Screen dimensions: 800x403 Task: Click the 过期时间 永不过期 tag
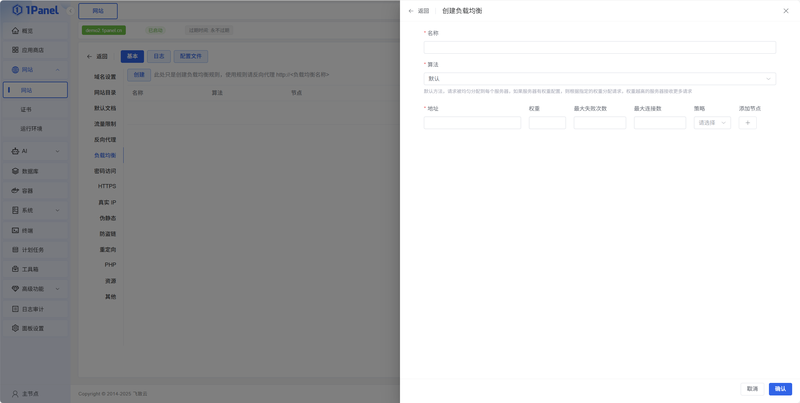[209, 31]
